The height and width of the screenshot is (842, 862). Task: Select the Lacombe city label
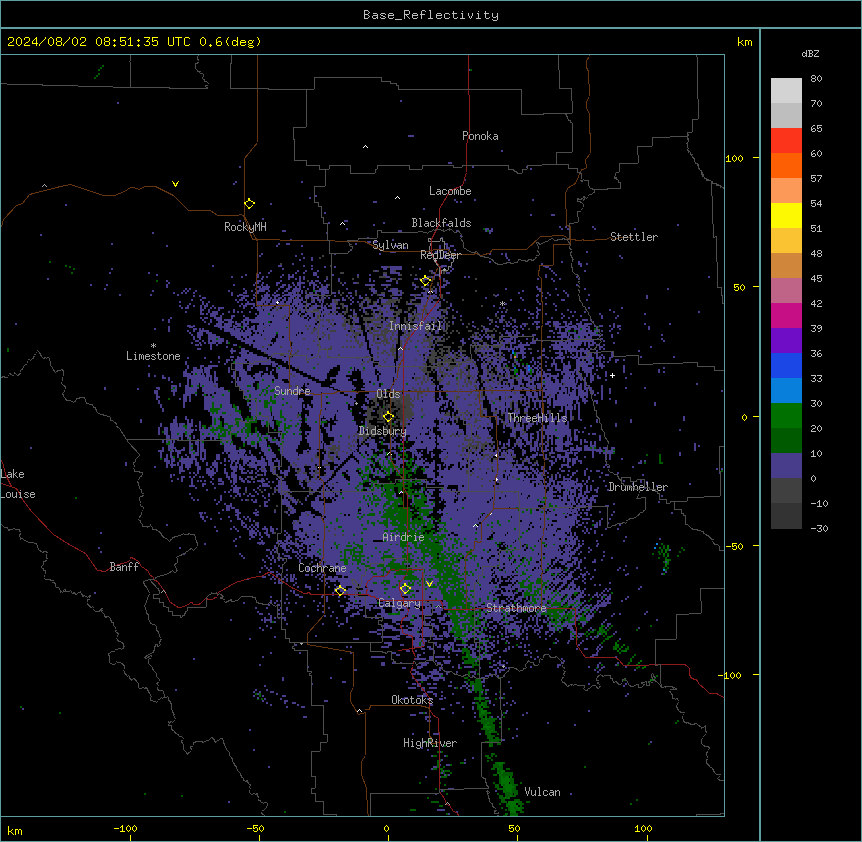point(450,191)
